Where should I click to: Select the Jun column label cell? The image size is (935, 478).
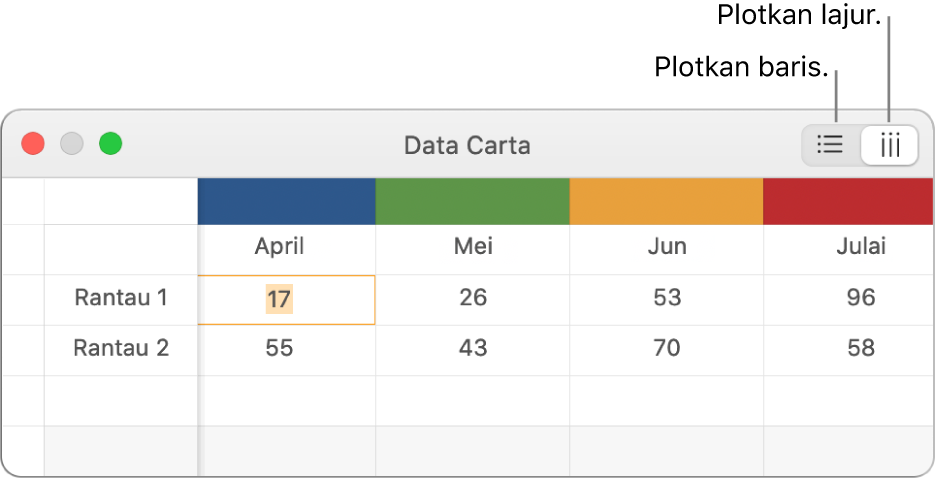point(666,247)
